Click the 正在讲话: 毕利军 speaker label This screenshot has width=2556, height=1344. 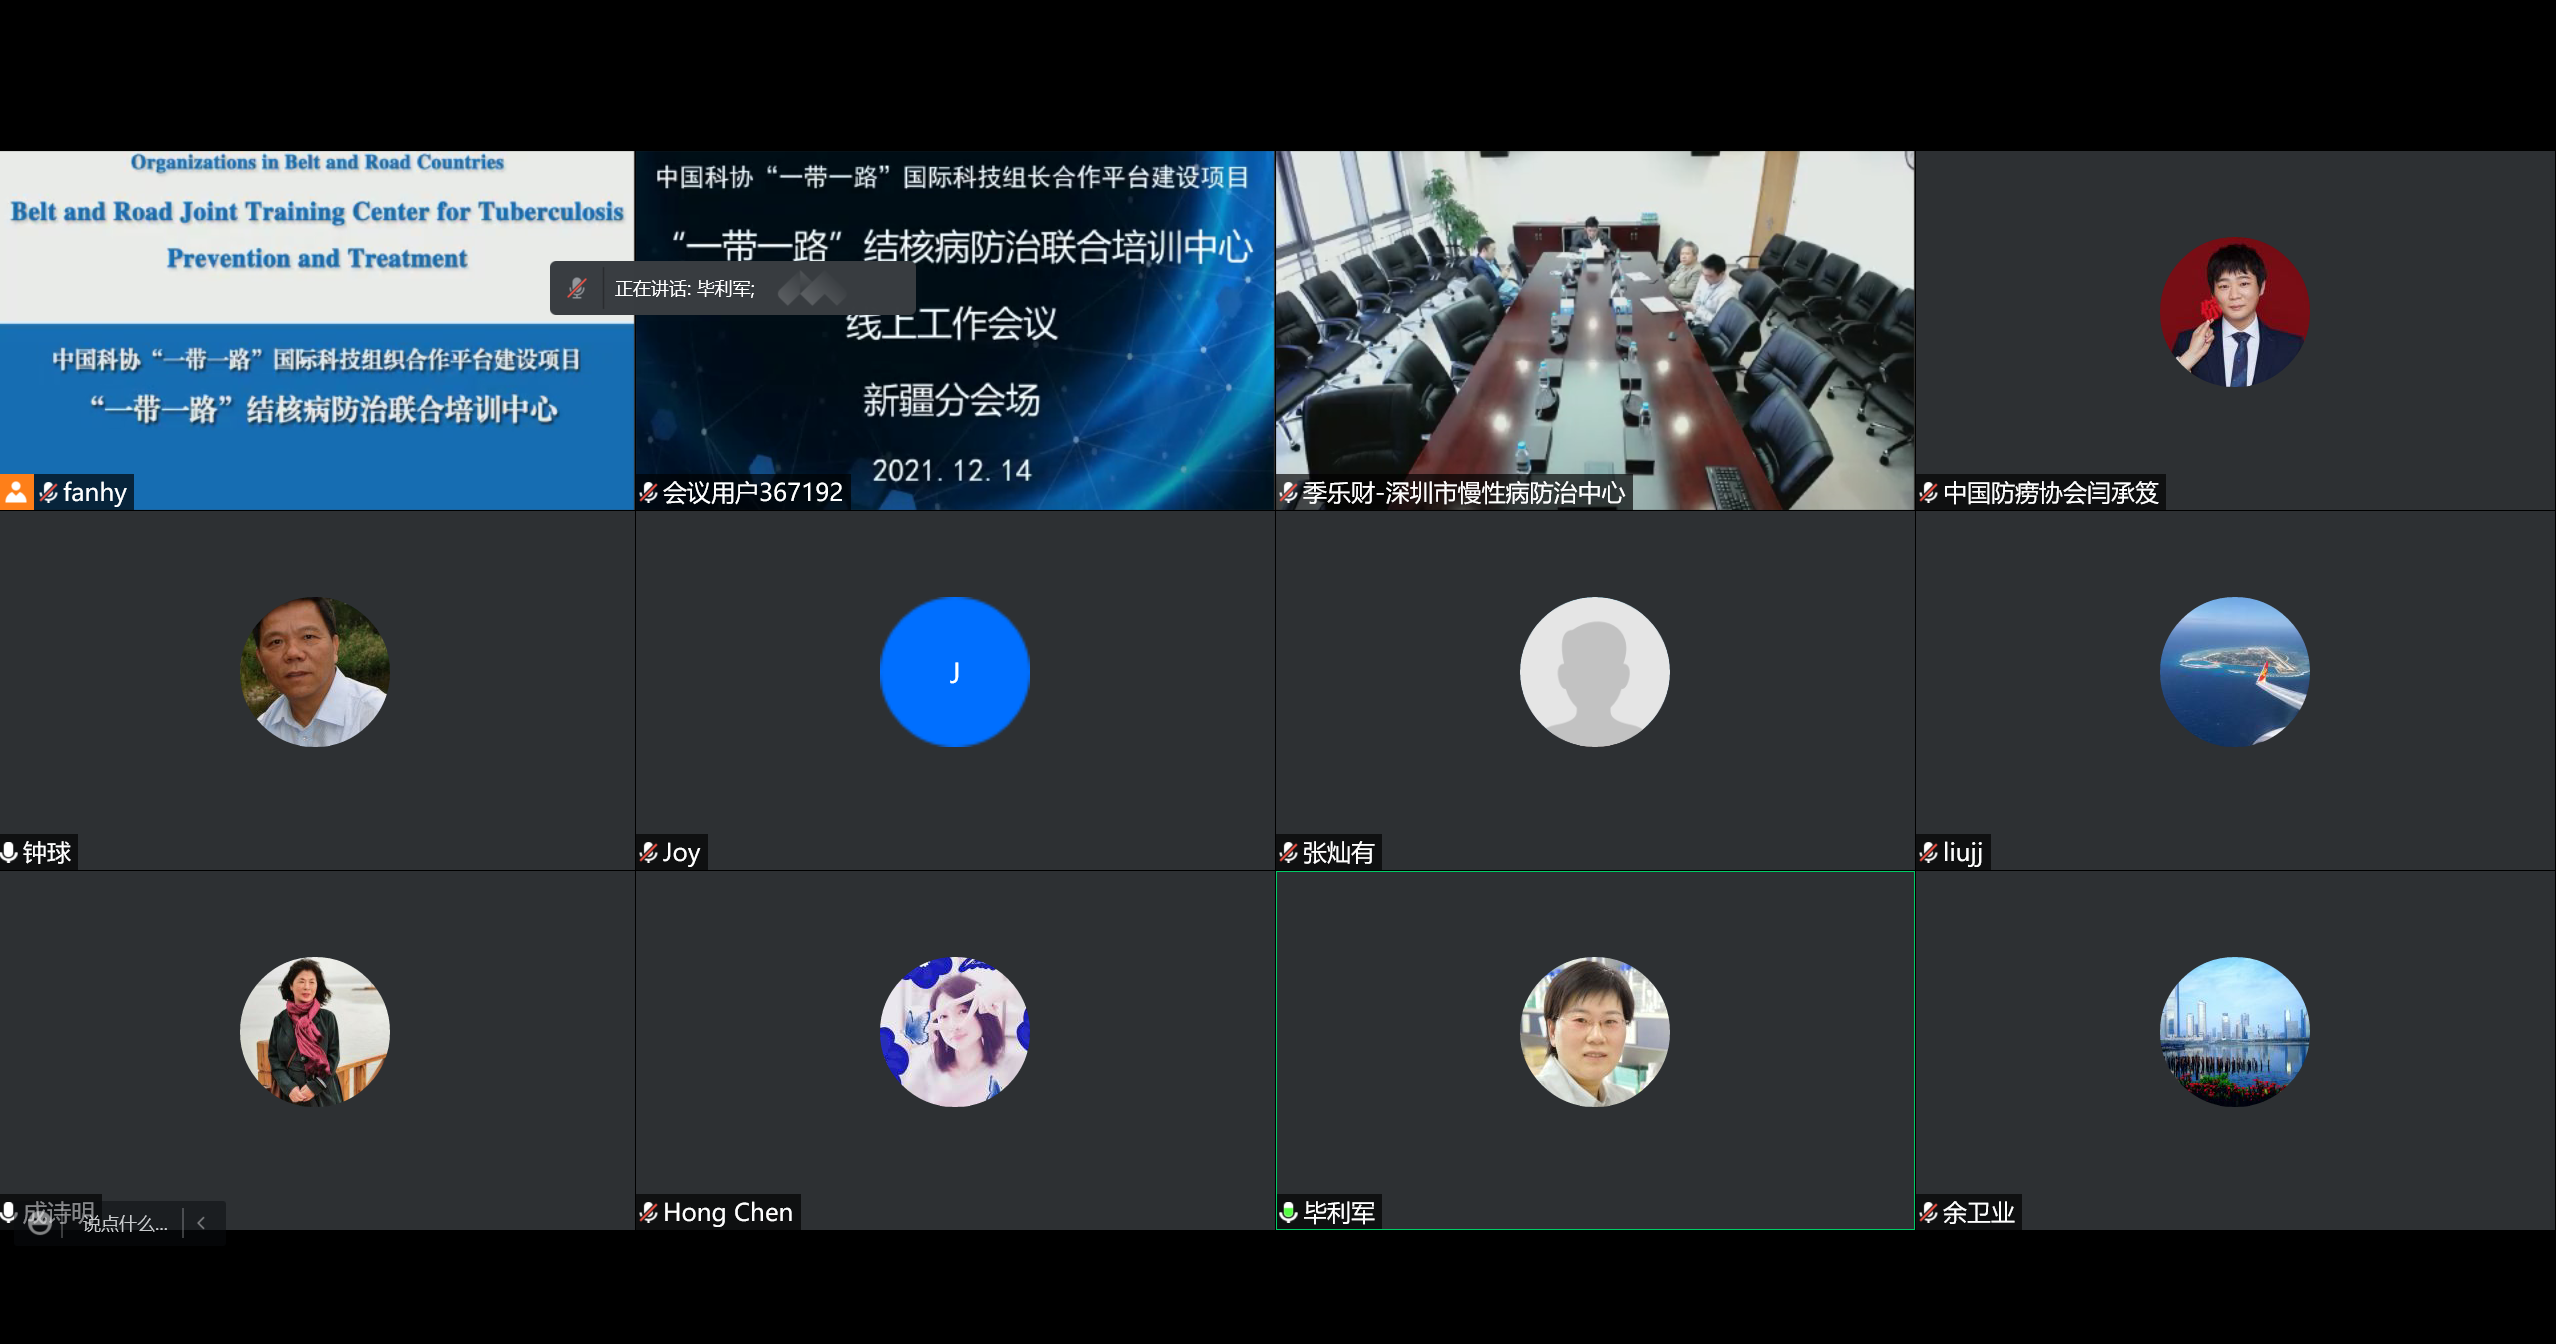click(685, 289)
